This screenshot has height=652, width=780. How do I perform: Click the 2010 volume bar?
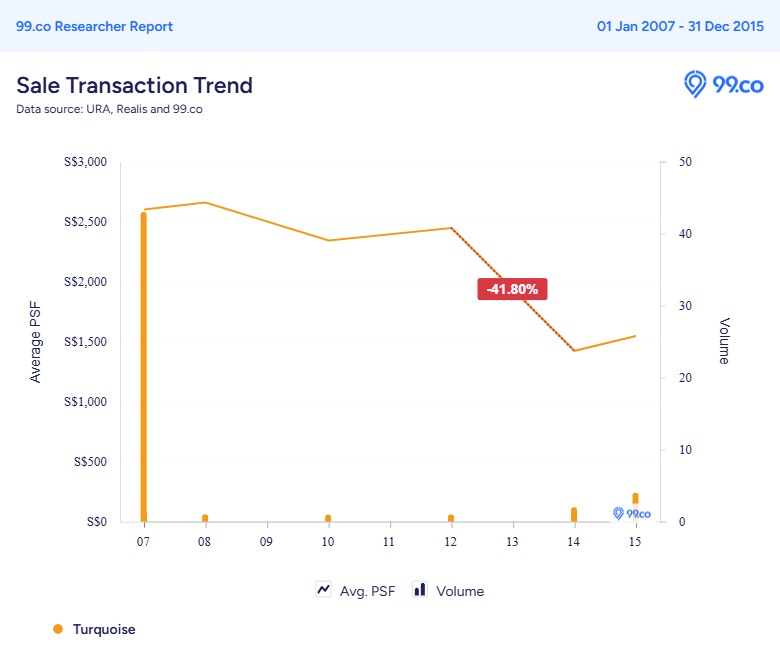[328, 518]
